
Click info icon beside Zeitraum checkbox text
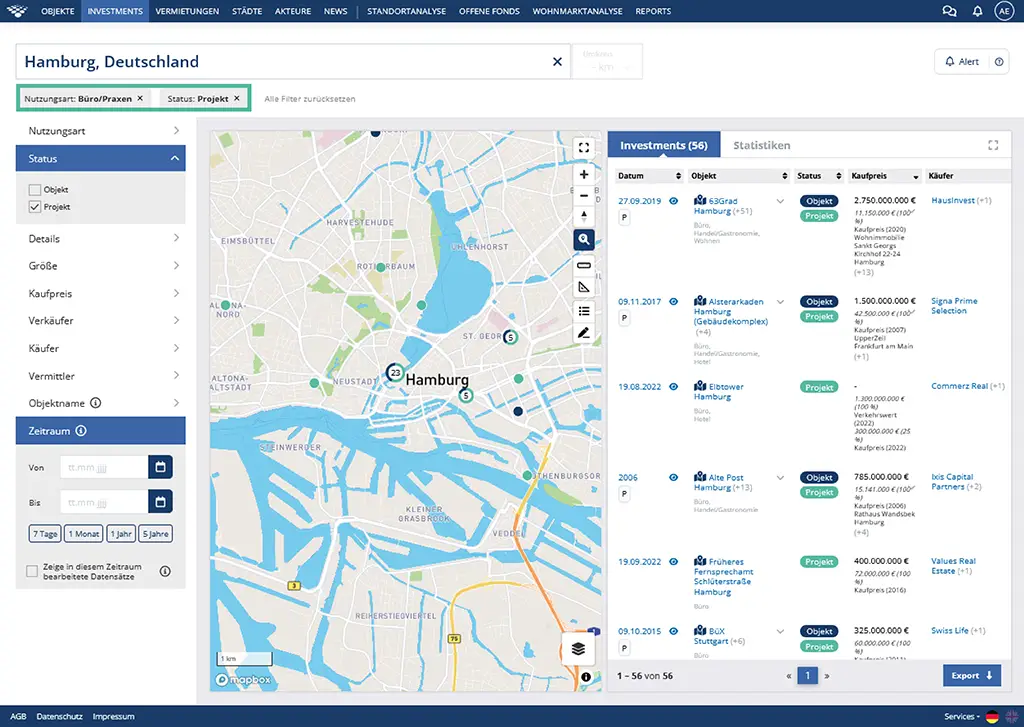click(x=165, y=572)
